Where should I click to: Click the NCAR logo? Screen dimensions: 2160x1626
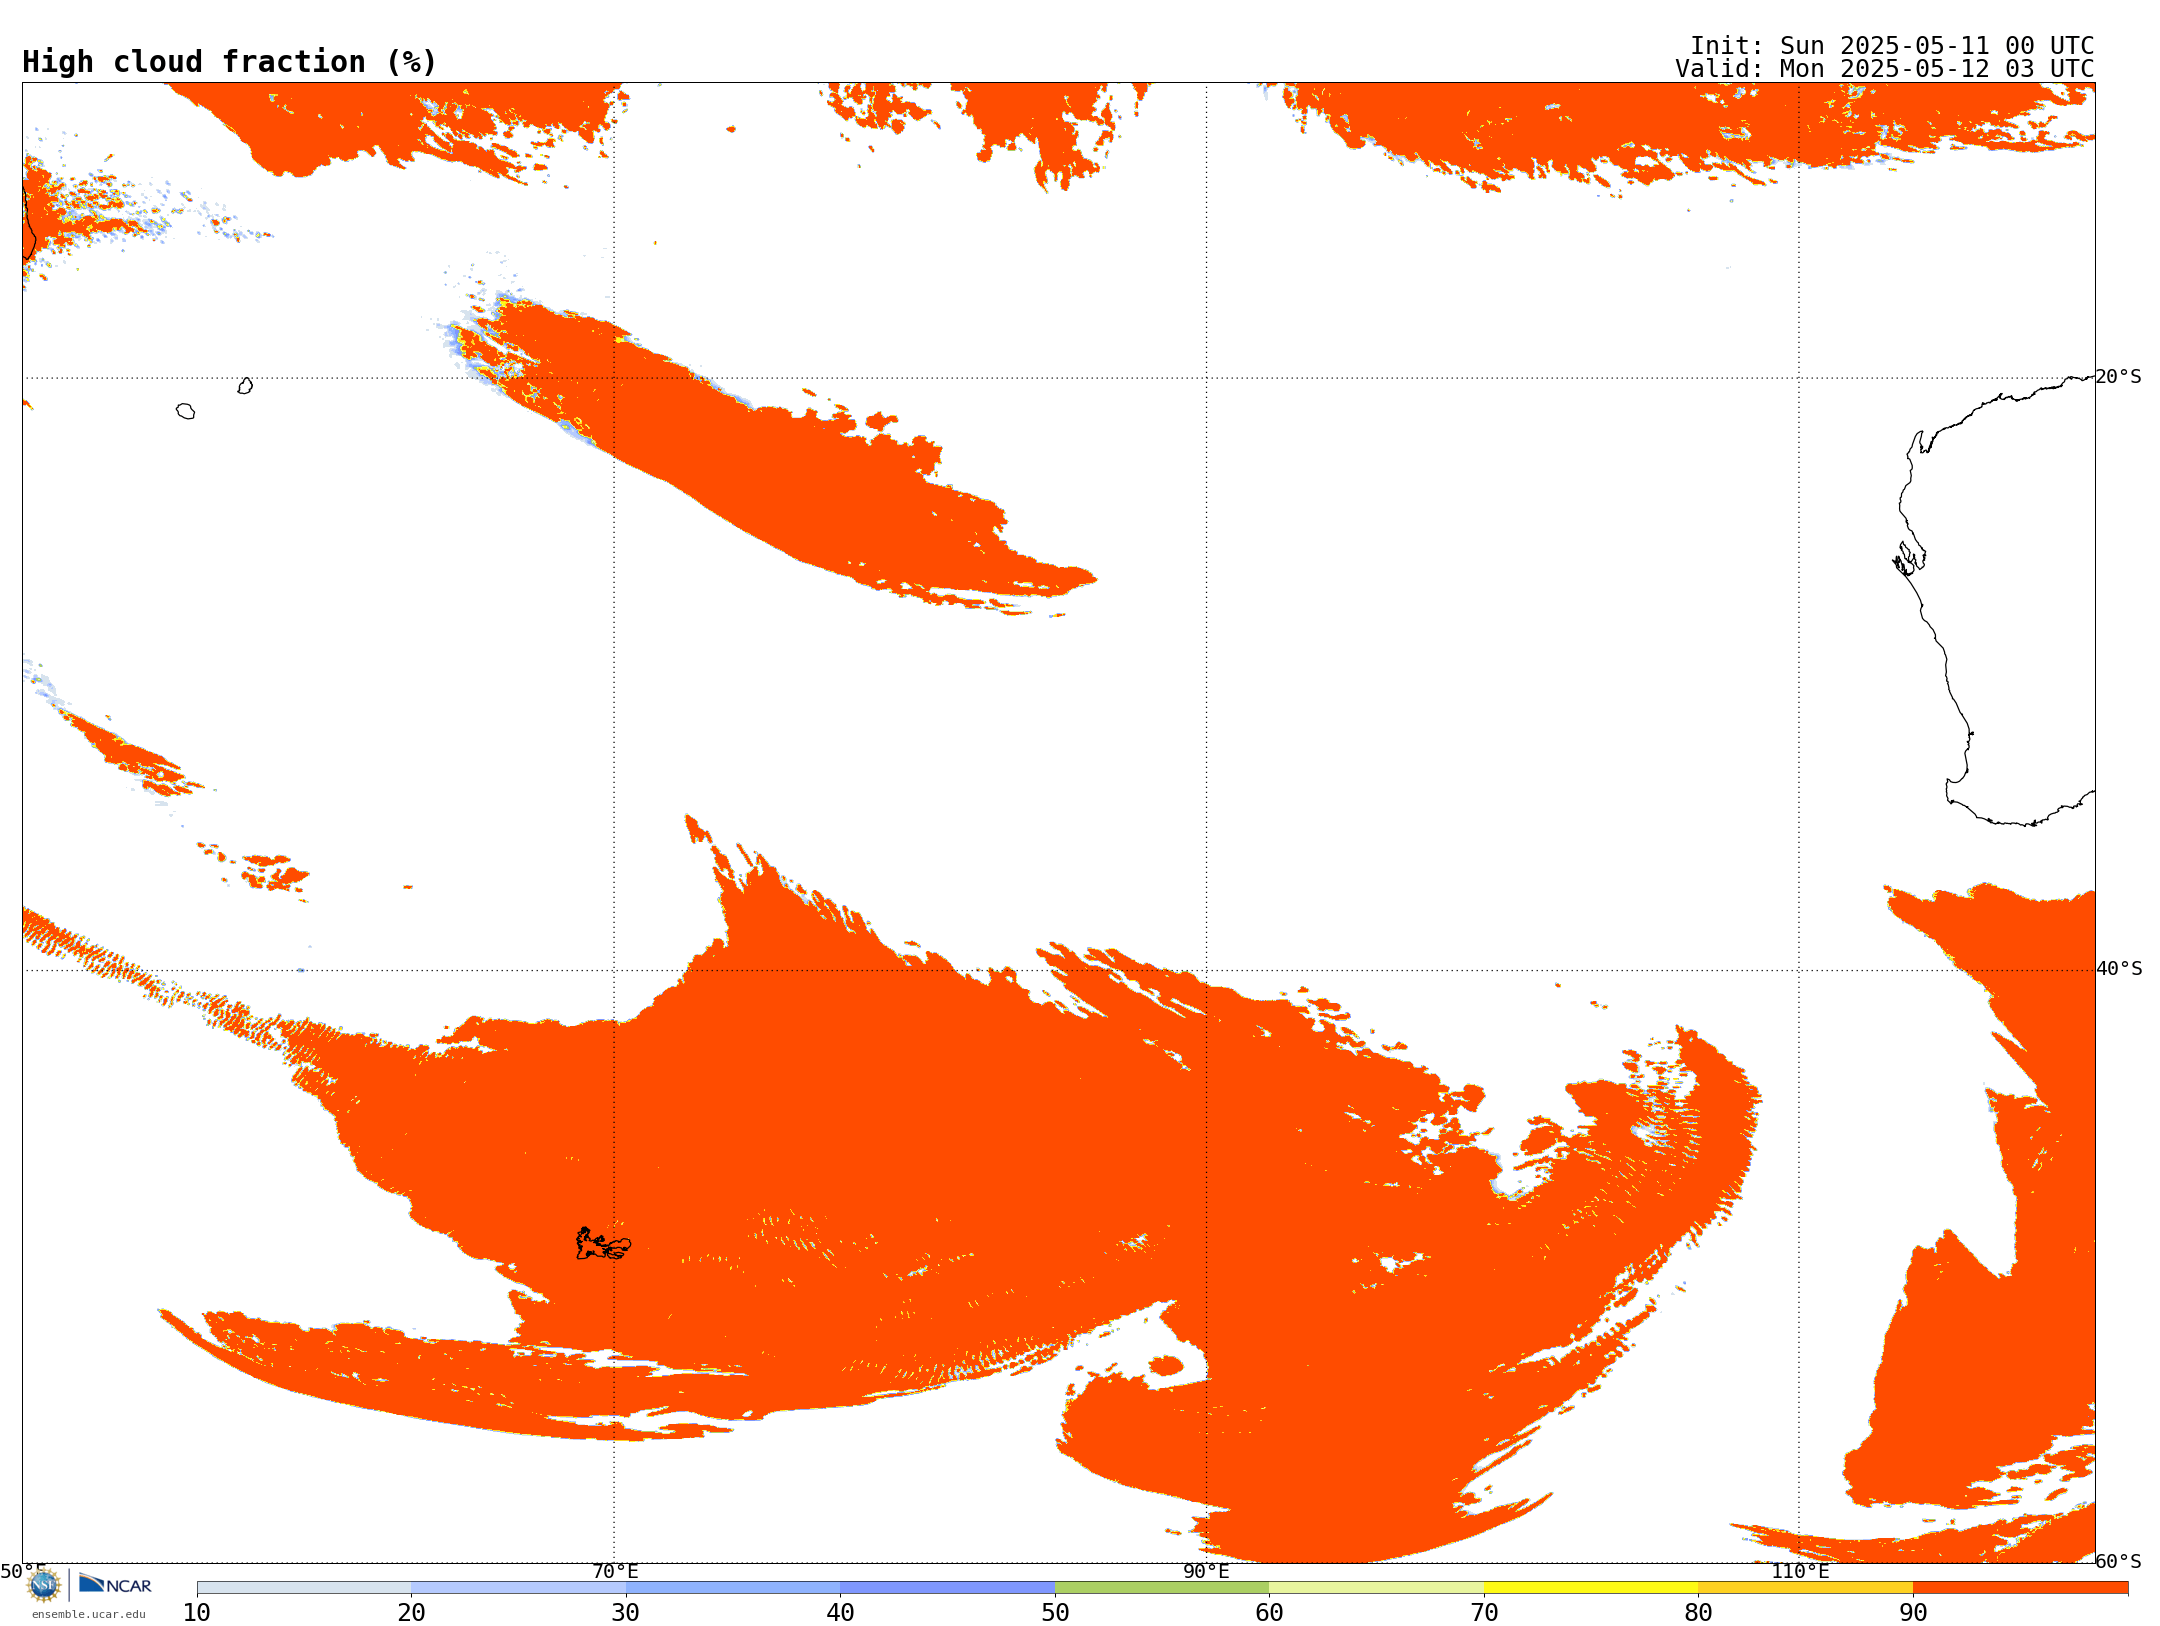pyautogui.click(x=115, y=1584)
